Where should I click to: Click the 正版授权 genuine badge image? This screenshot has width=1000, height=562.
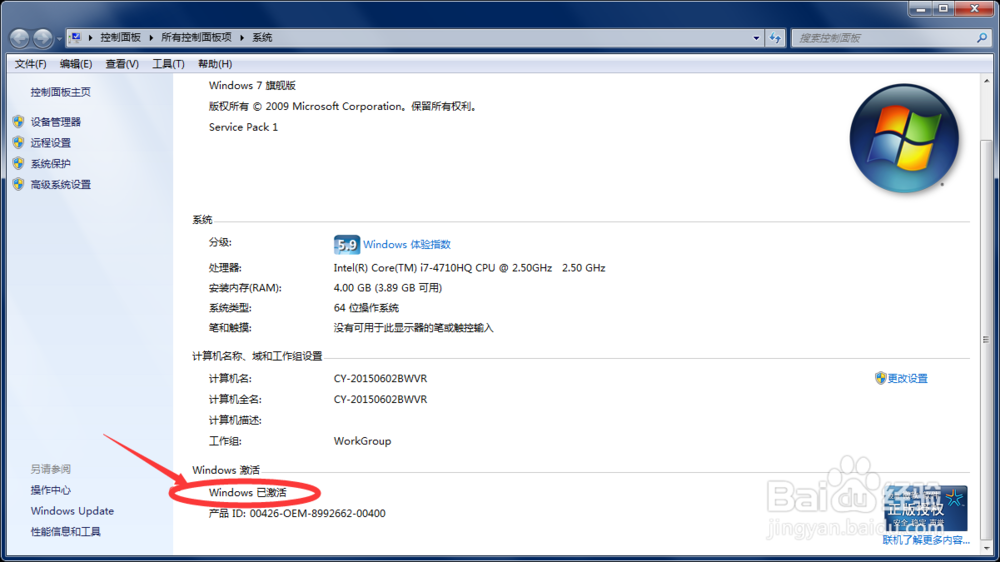pos(925,508)
